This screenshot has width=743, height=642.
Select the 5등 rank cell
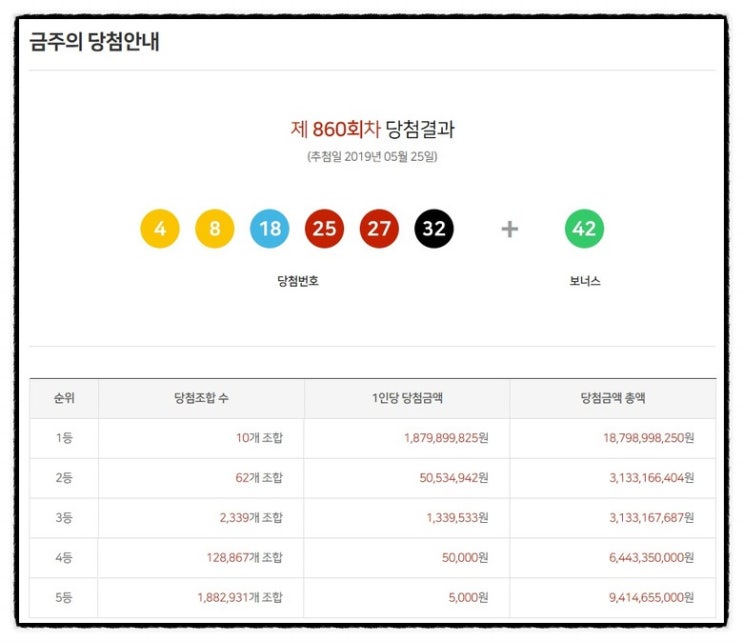tap(64, 597)
